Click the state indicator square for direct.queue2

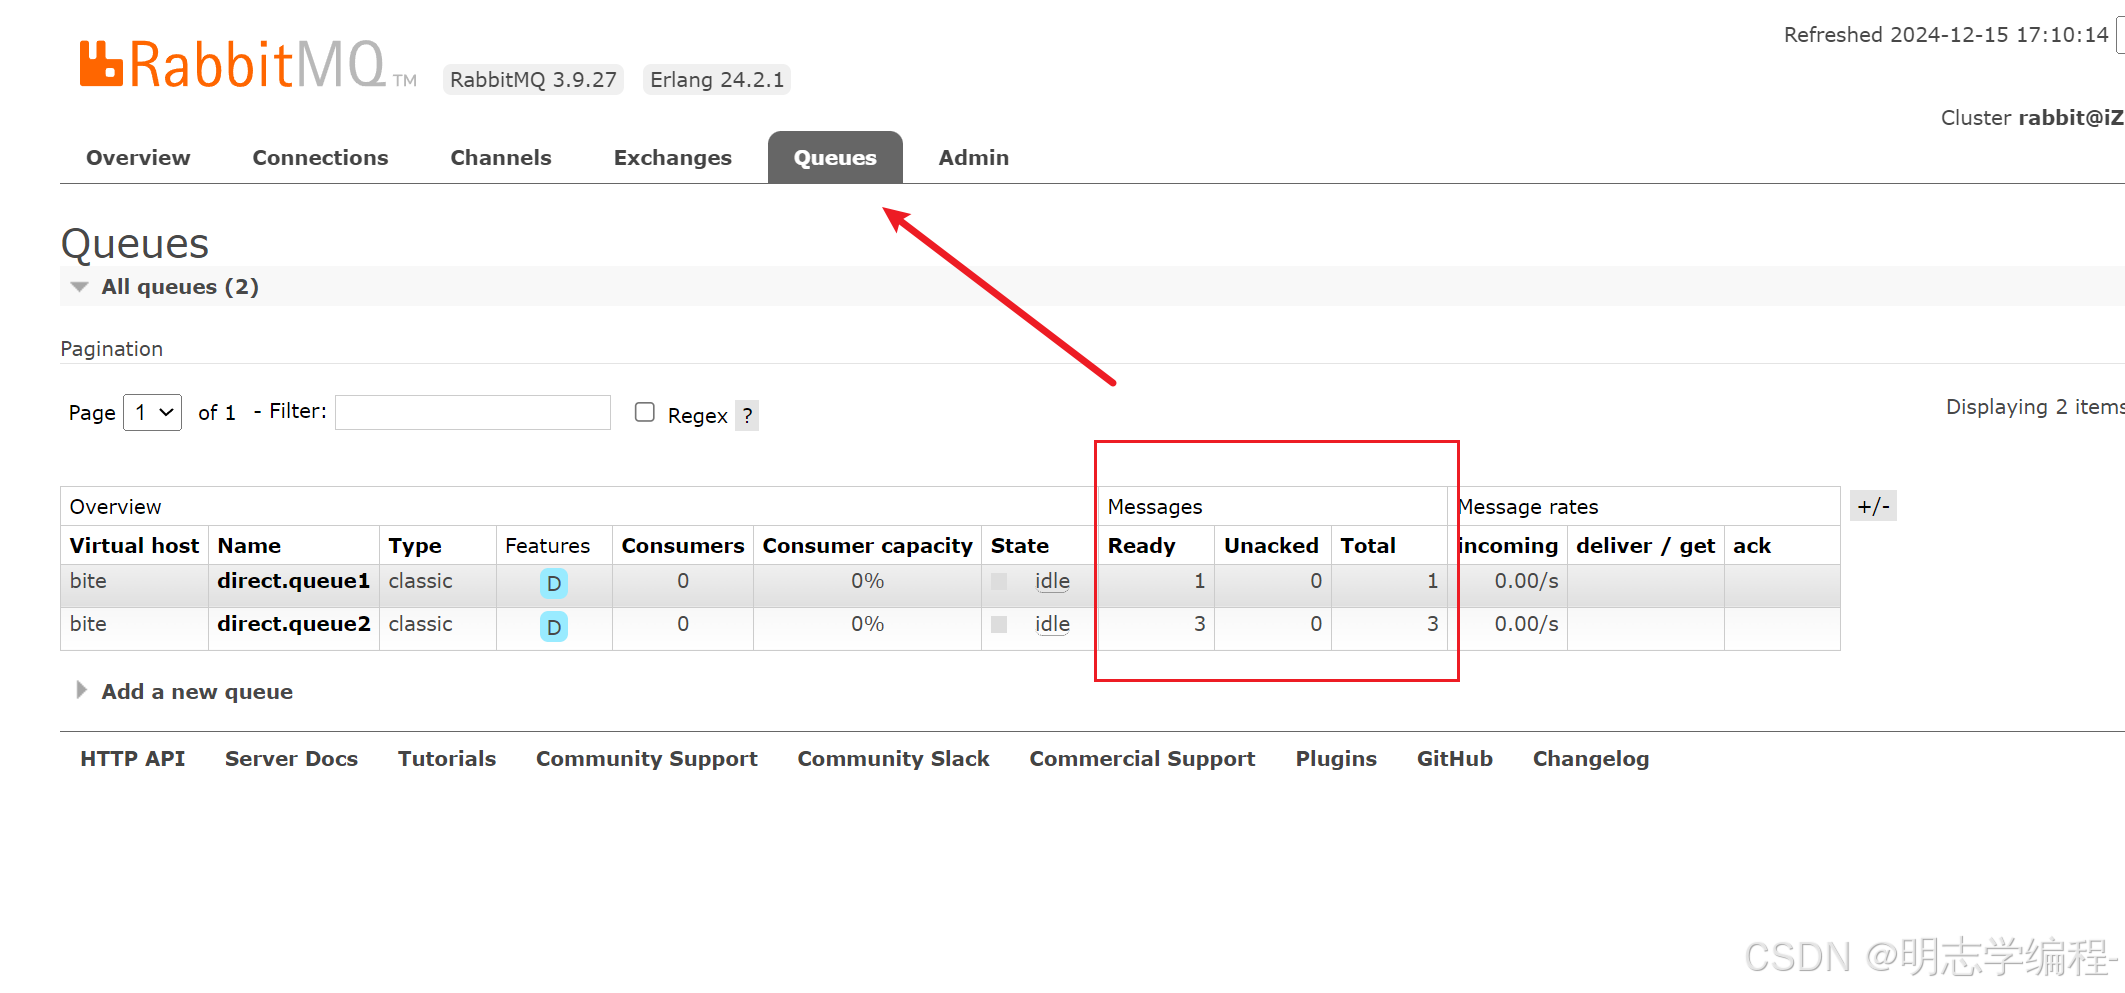[999, 624]
